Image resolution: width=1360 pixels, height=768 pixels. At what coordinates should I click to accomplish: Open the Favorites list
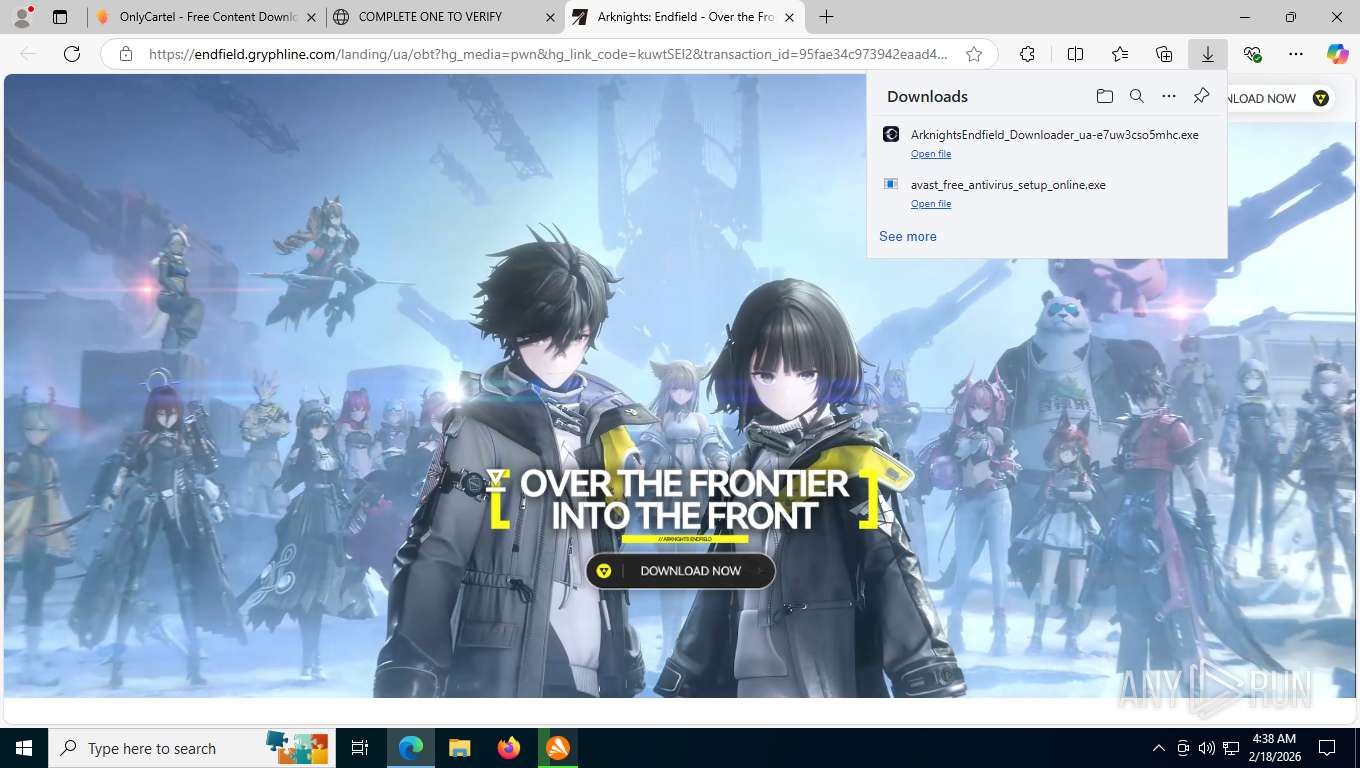coord(1120,54)
